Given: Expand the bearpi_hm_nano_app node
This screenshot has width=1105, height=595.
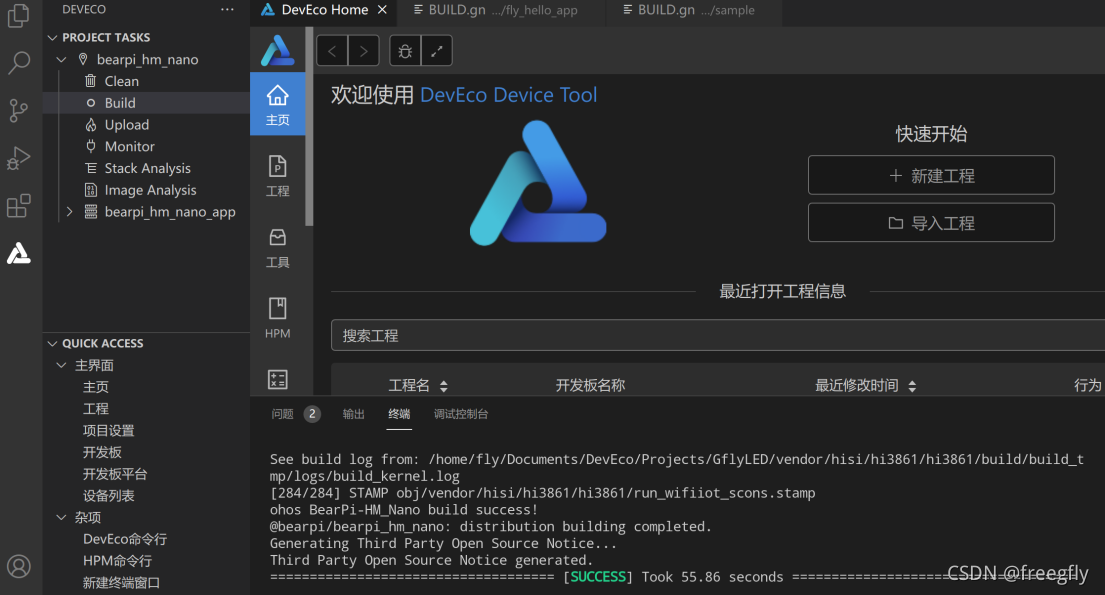Looking at the screenshot, I should tap(69, 211).
